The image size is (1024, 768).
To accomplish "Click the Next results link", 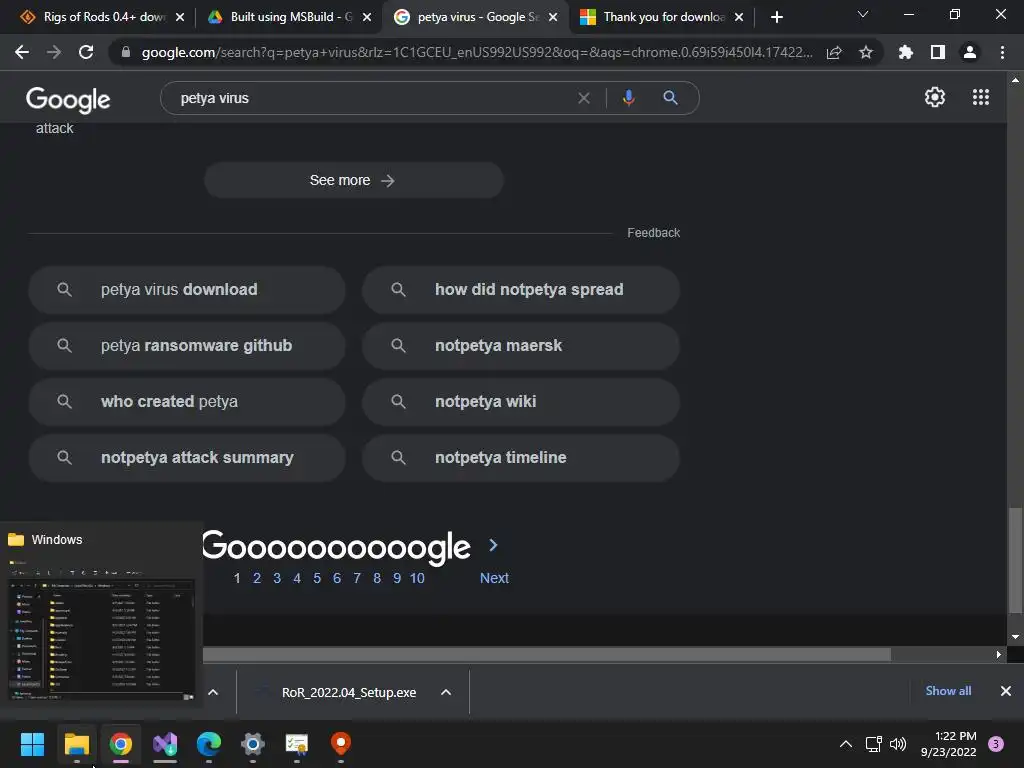I will point(494,578).
